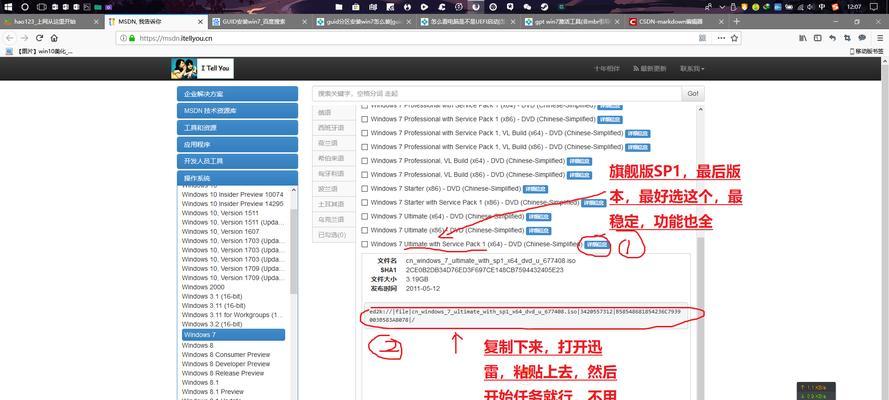Open the 十年相伴 header link
The width and height of the screenshot is (889, 400).
click(x=607, y=69)
